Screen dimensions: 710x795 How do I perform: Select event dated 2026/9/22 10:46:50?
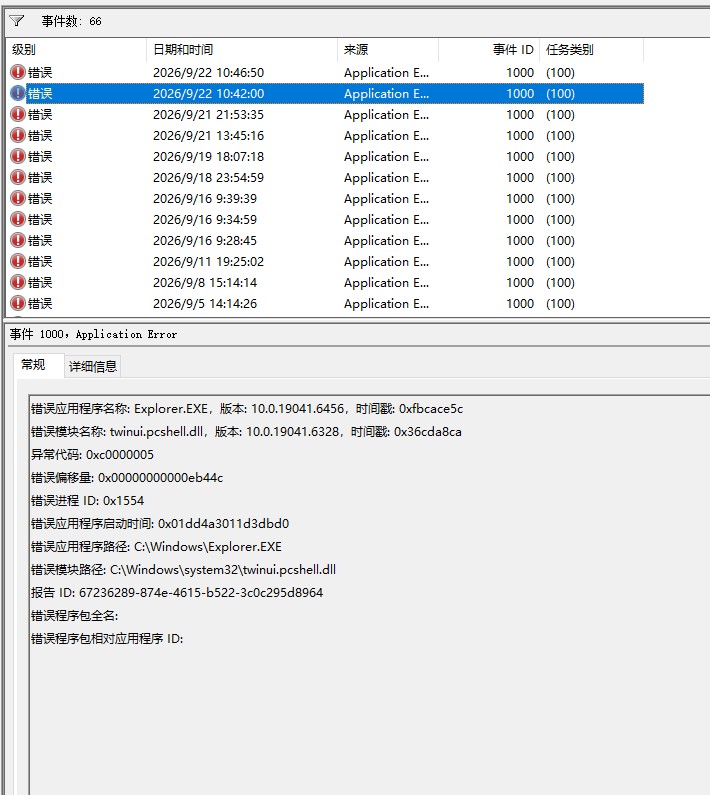325,73
